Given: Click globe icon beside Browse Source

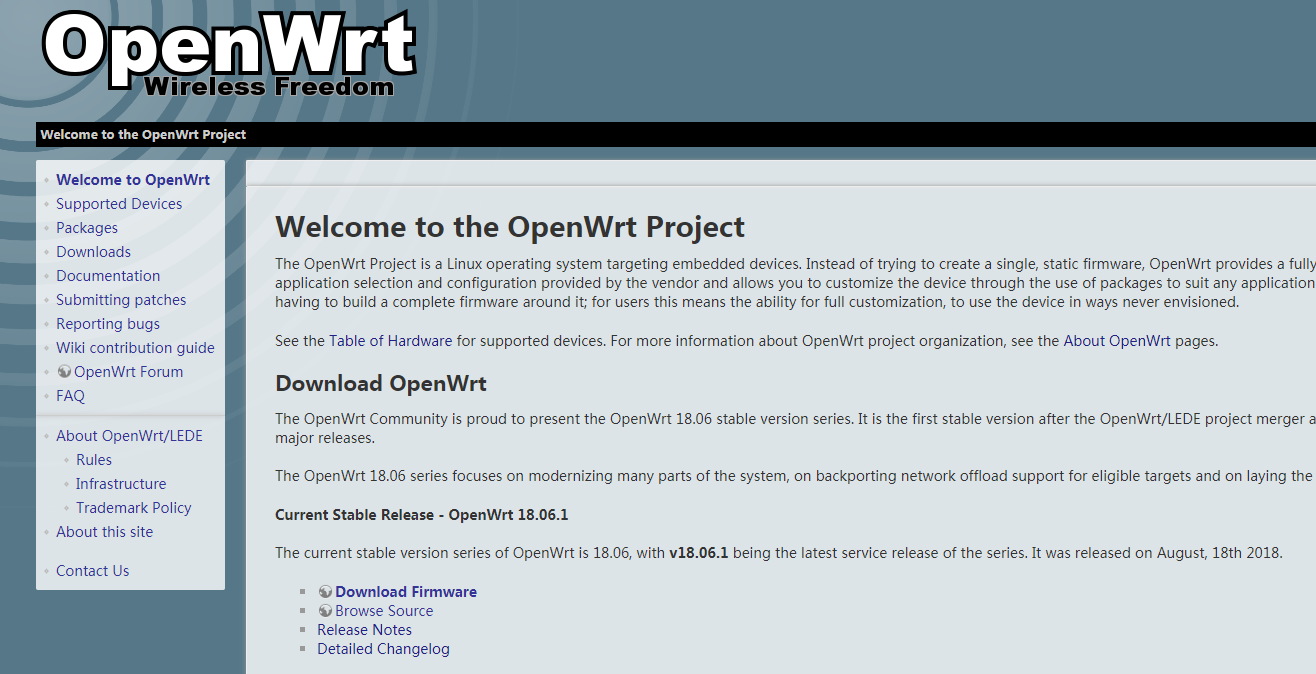Looking at the screenshot, I should coord(325,611).
